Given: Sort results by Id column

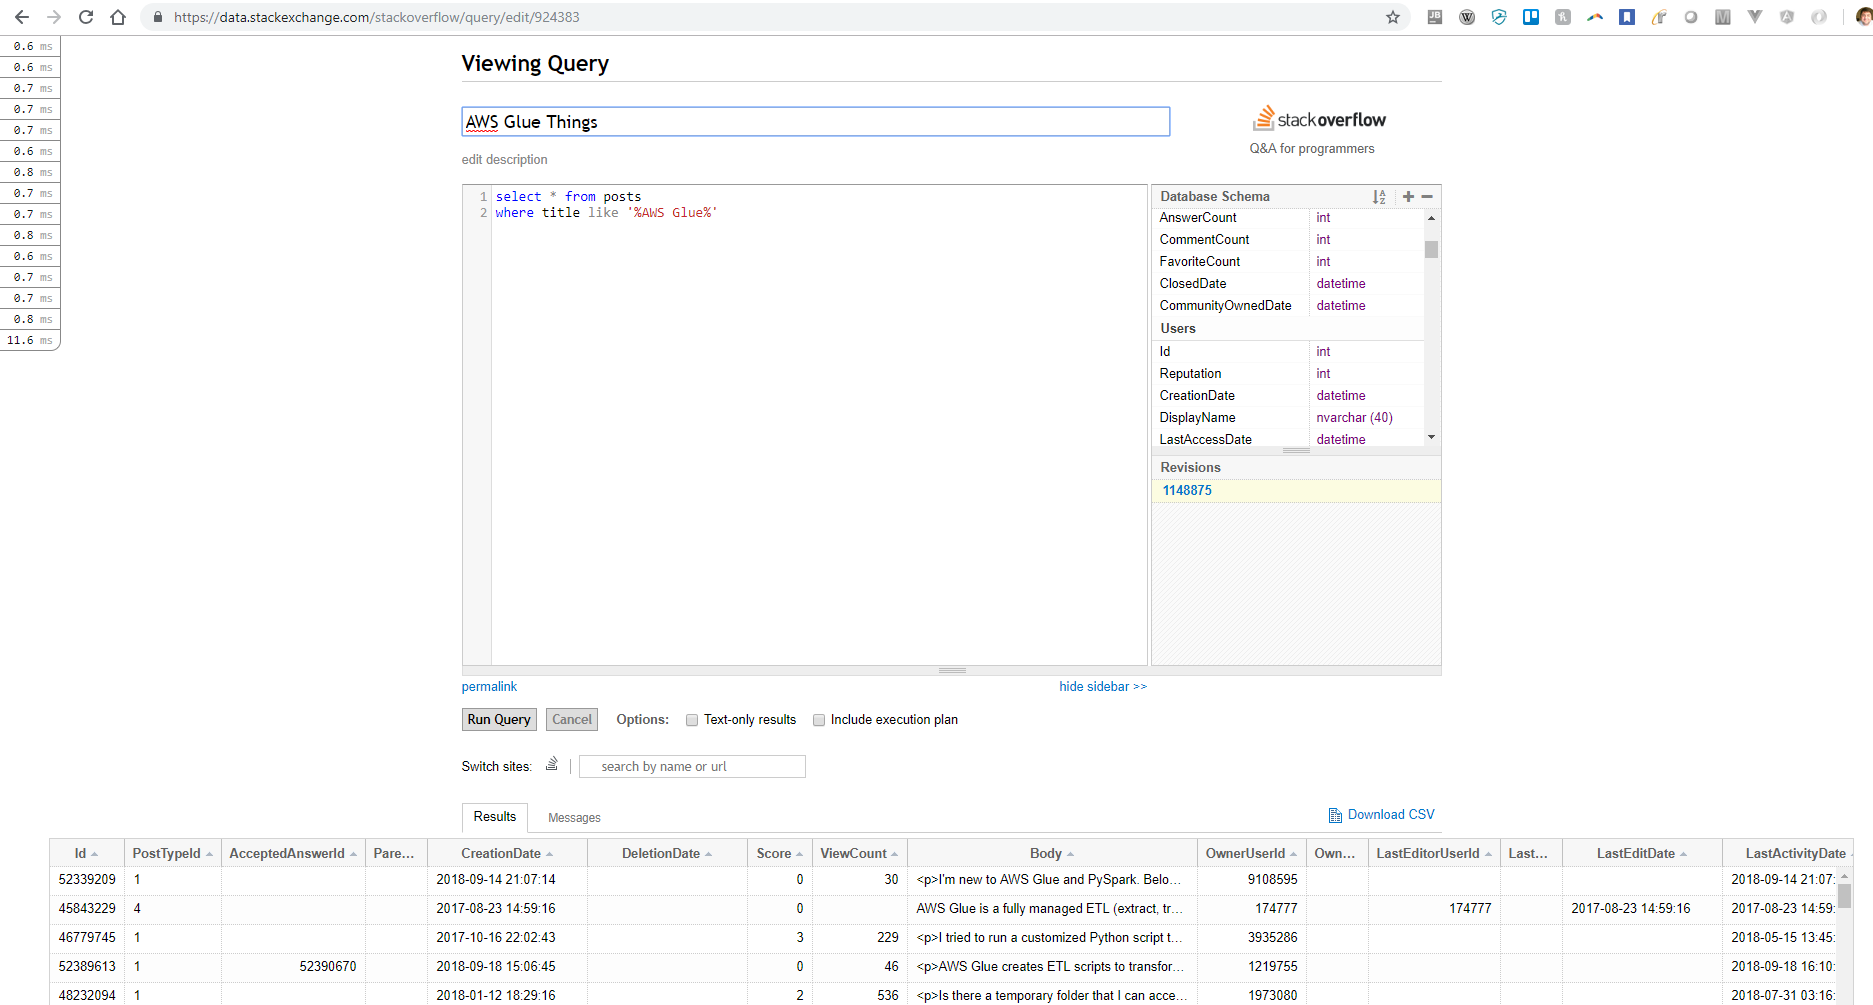Looking at the screenshot, I should pos(87,853).
